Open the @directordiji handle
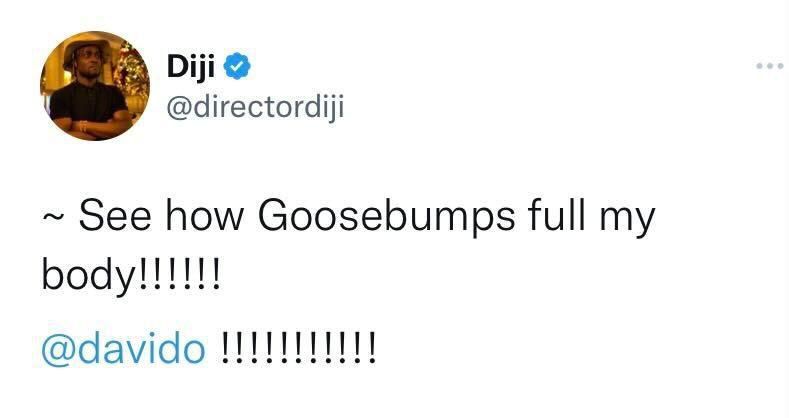The width and height of the screenshot is (789, 418). pyautogui.click(x=254, y=106)
